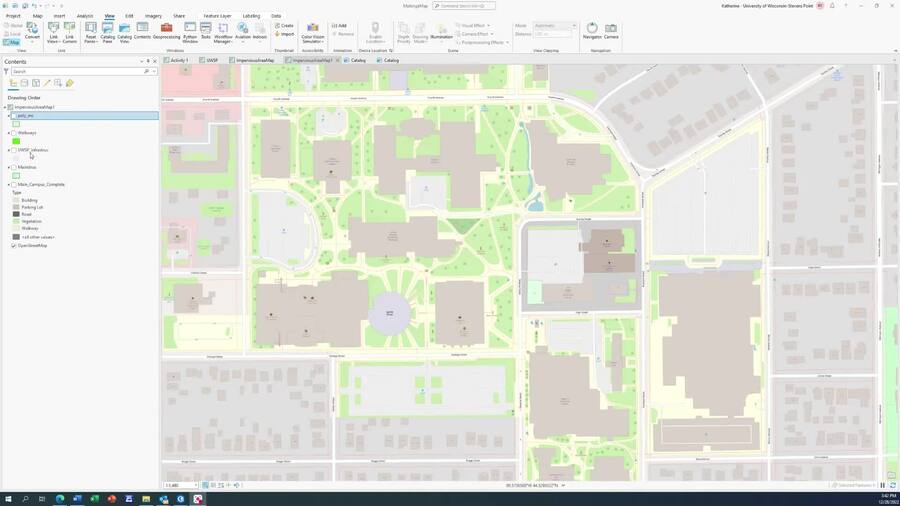Click the Command Search box
The image size is (900, 506).
464,6
